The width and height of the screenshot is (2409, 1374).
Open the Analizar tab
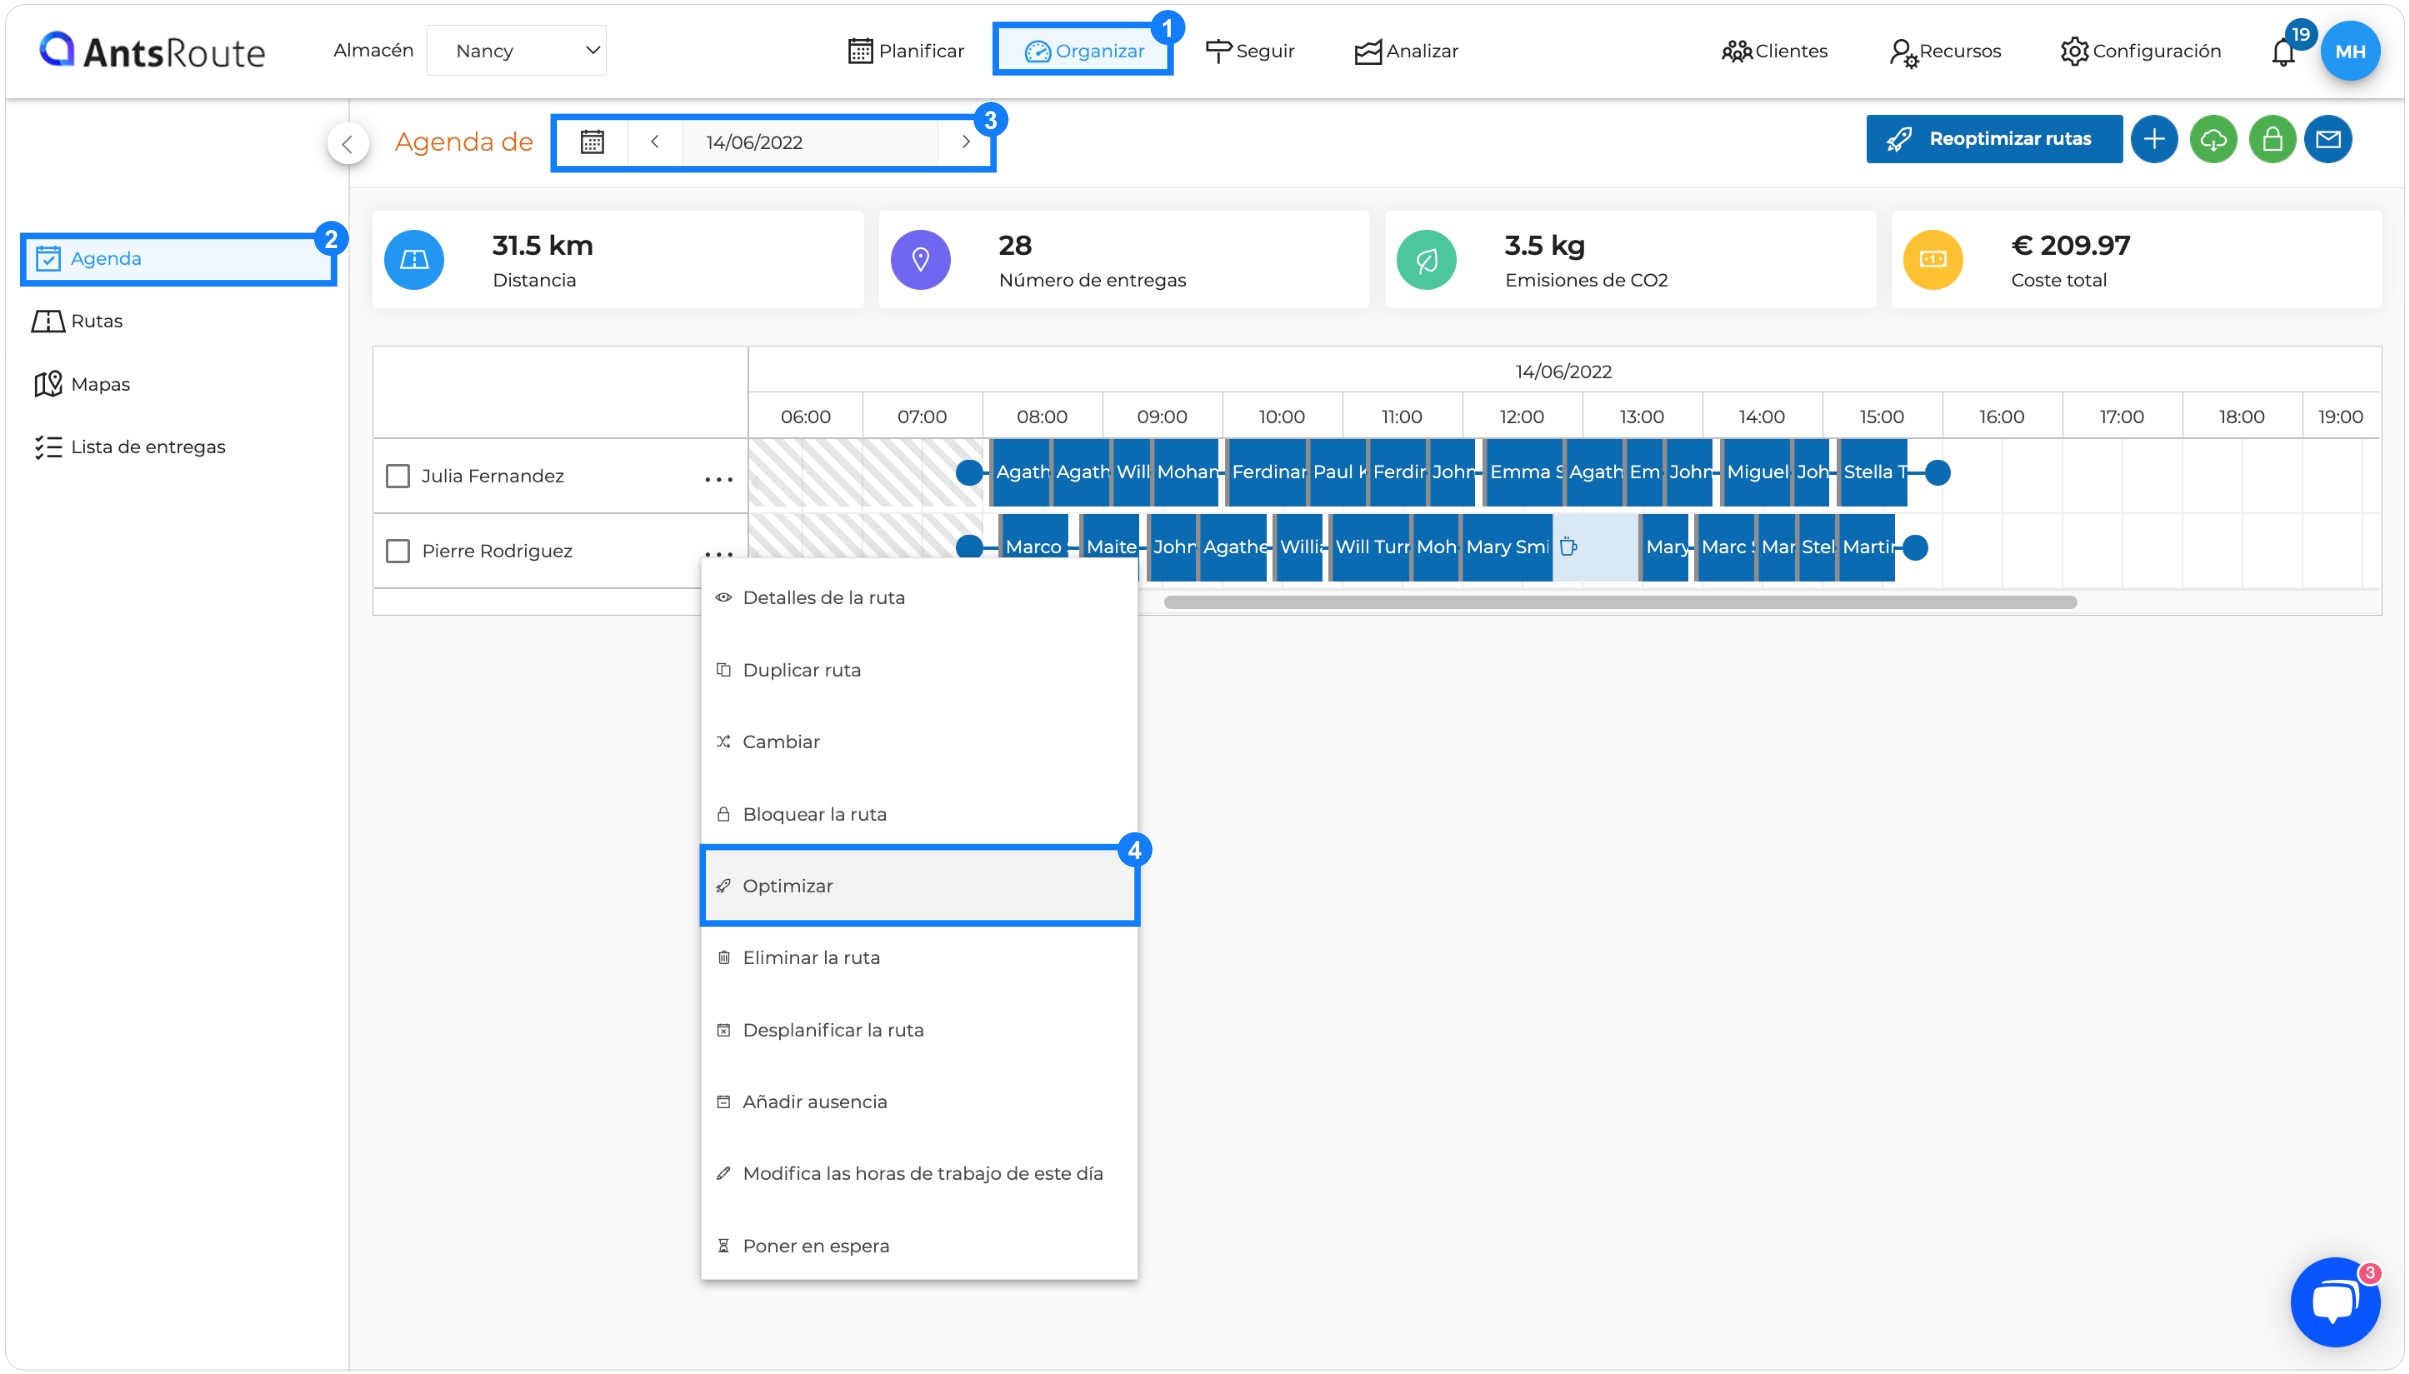click(1407, 51)
